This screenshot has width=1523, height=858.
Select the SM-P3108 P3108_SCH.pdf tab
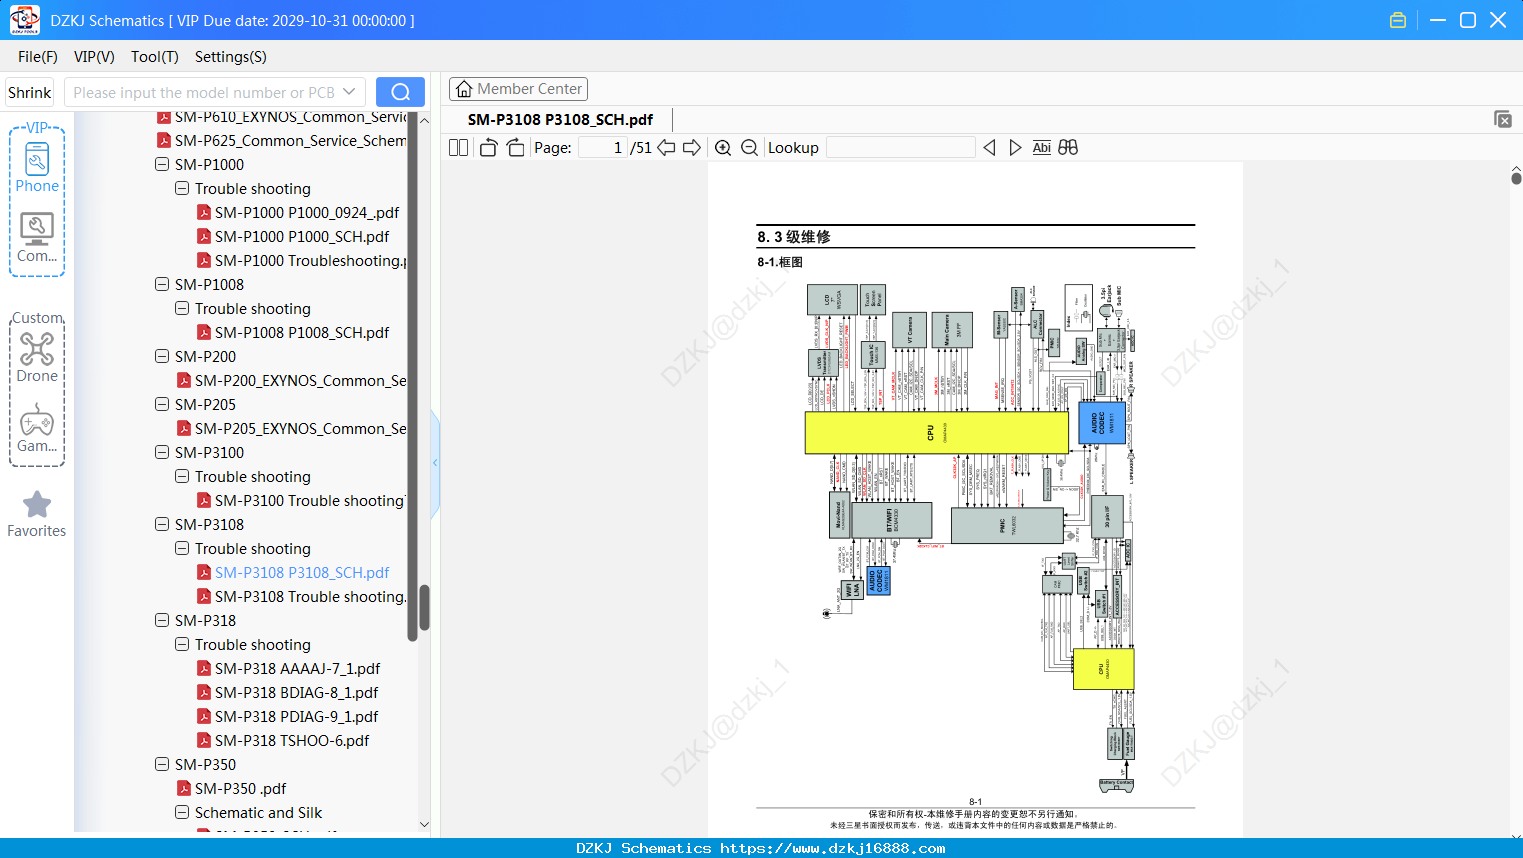[x=560, y=120]
